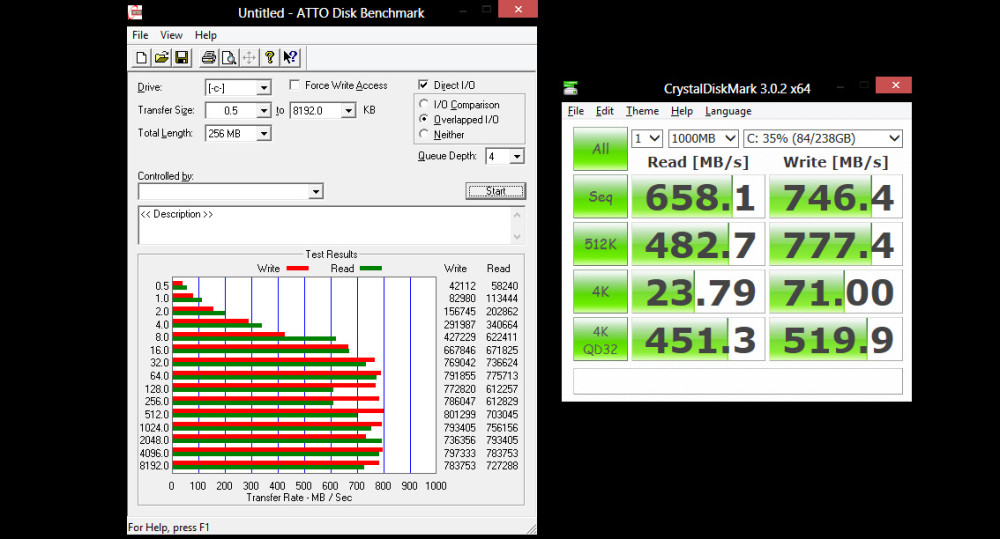Click the yellow question mark Help icon

(x=270, y=58)
